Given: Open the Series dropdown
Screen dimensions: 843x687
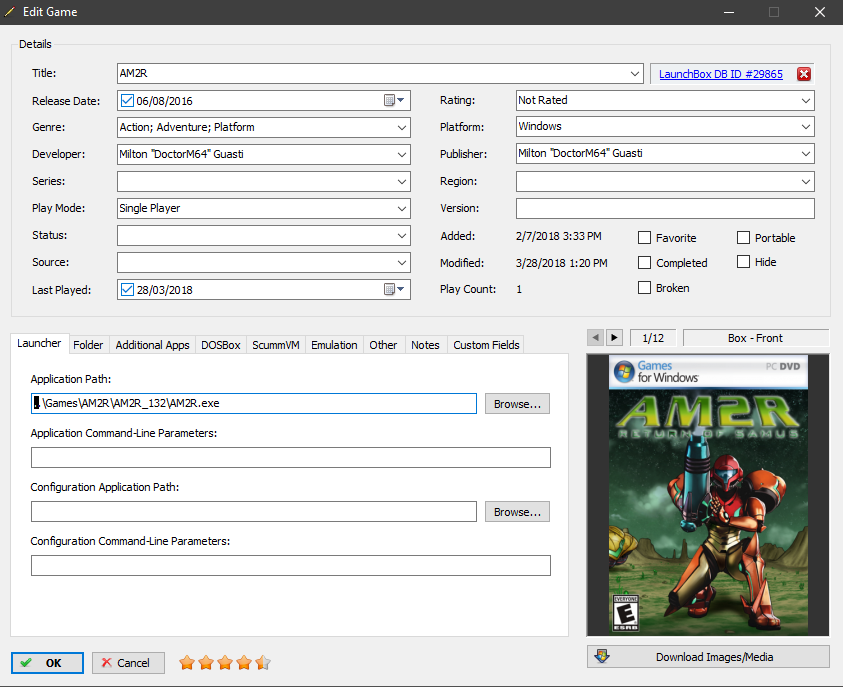Looking at the screenshot, I should pyautogui.click(x=402, y=181).
